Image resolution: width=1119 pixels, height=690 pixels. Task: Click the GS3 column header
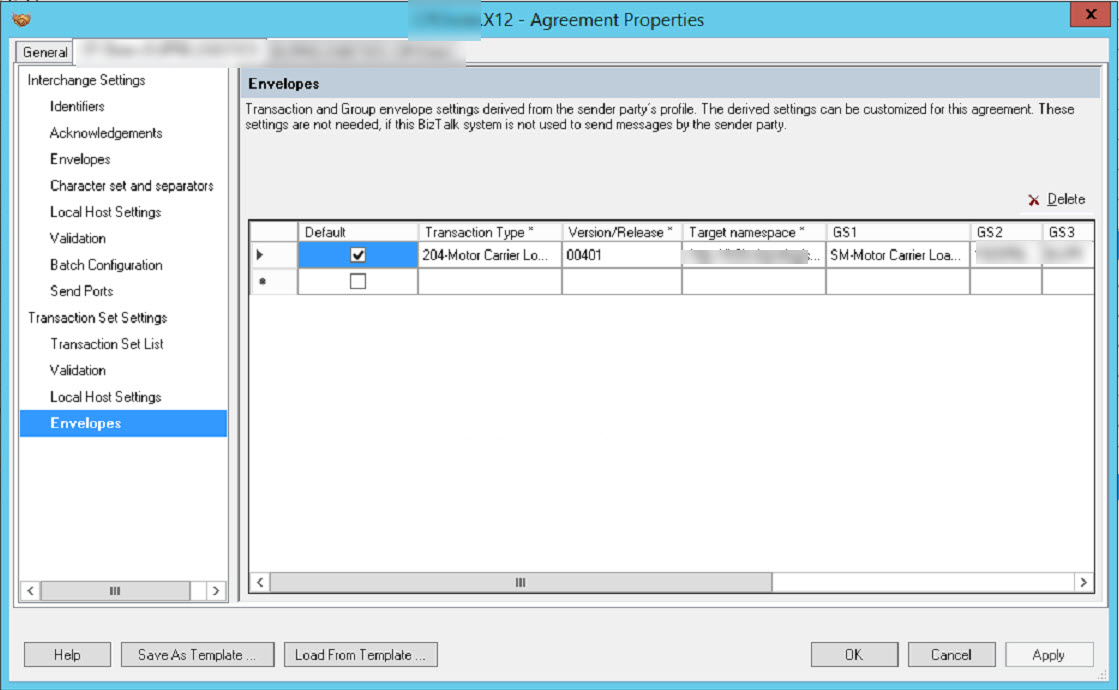tap(1068, 232)
